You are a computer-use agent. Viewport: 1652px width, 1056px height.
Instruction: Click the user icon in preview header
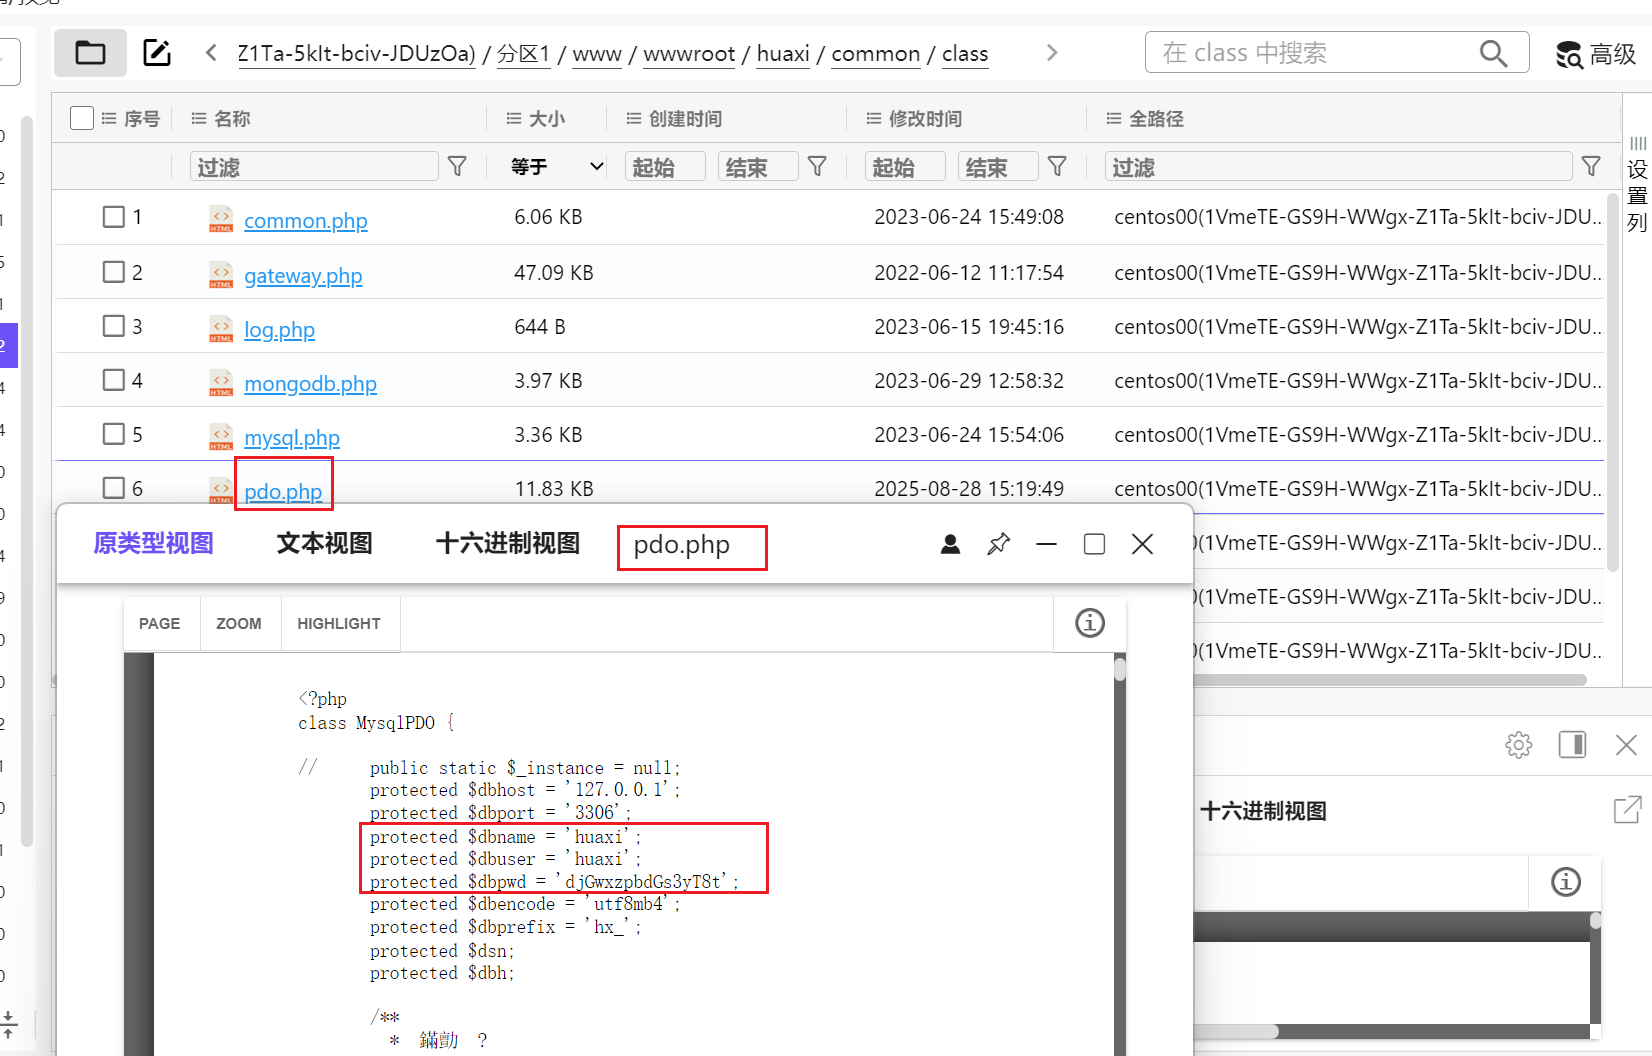click(950, 544)
